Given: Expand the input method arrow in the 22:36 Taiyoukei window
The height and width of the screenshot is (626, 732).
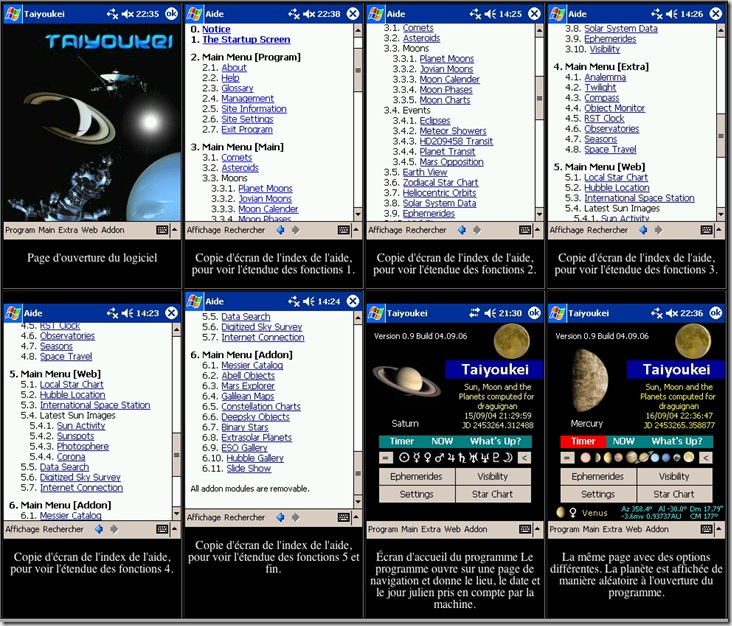Looking at the screenshot, I should pyautogui.click(x=719, y=529).
